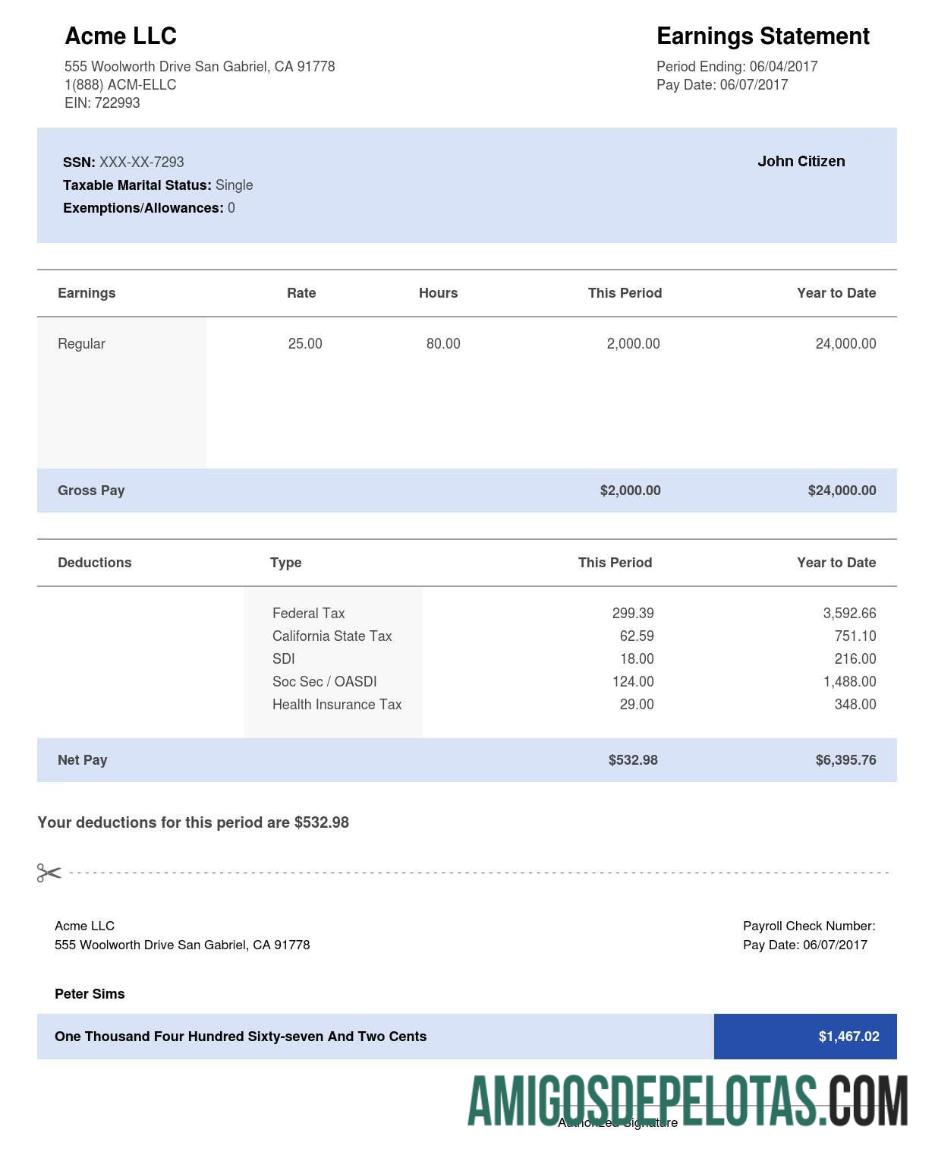935x1152 pixels.
Task: Select the Federal Tax deduction label
Action: tap(308, 613)
